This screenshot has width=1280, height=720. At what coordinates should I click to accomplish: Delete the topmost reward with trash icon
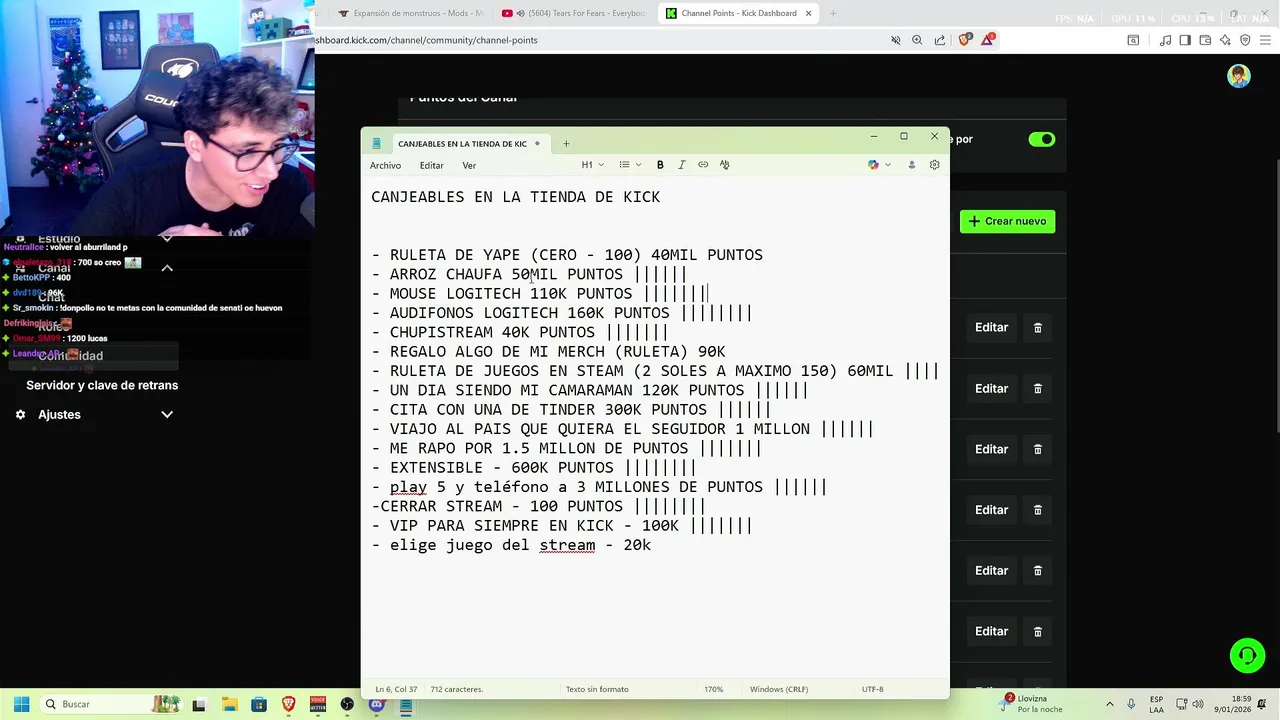point(1037,327)
